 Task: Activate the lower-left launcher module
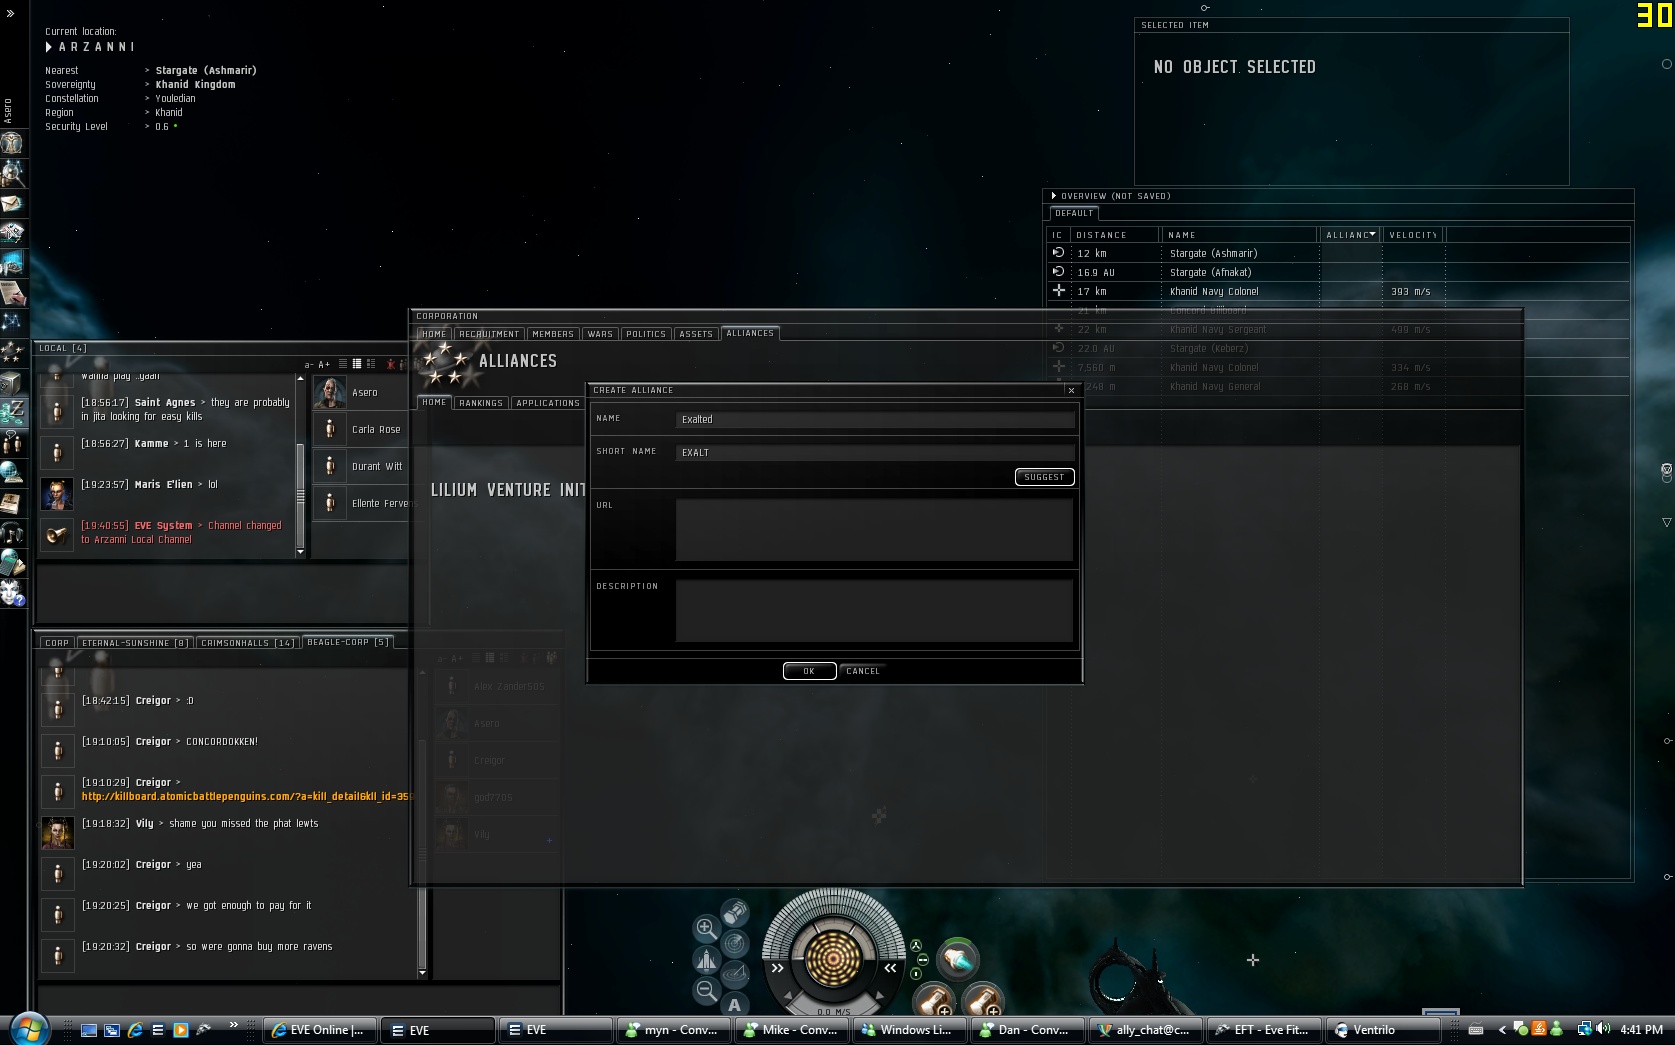(x=935, y=999)
